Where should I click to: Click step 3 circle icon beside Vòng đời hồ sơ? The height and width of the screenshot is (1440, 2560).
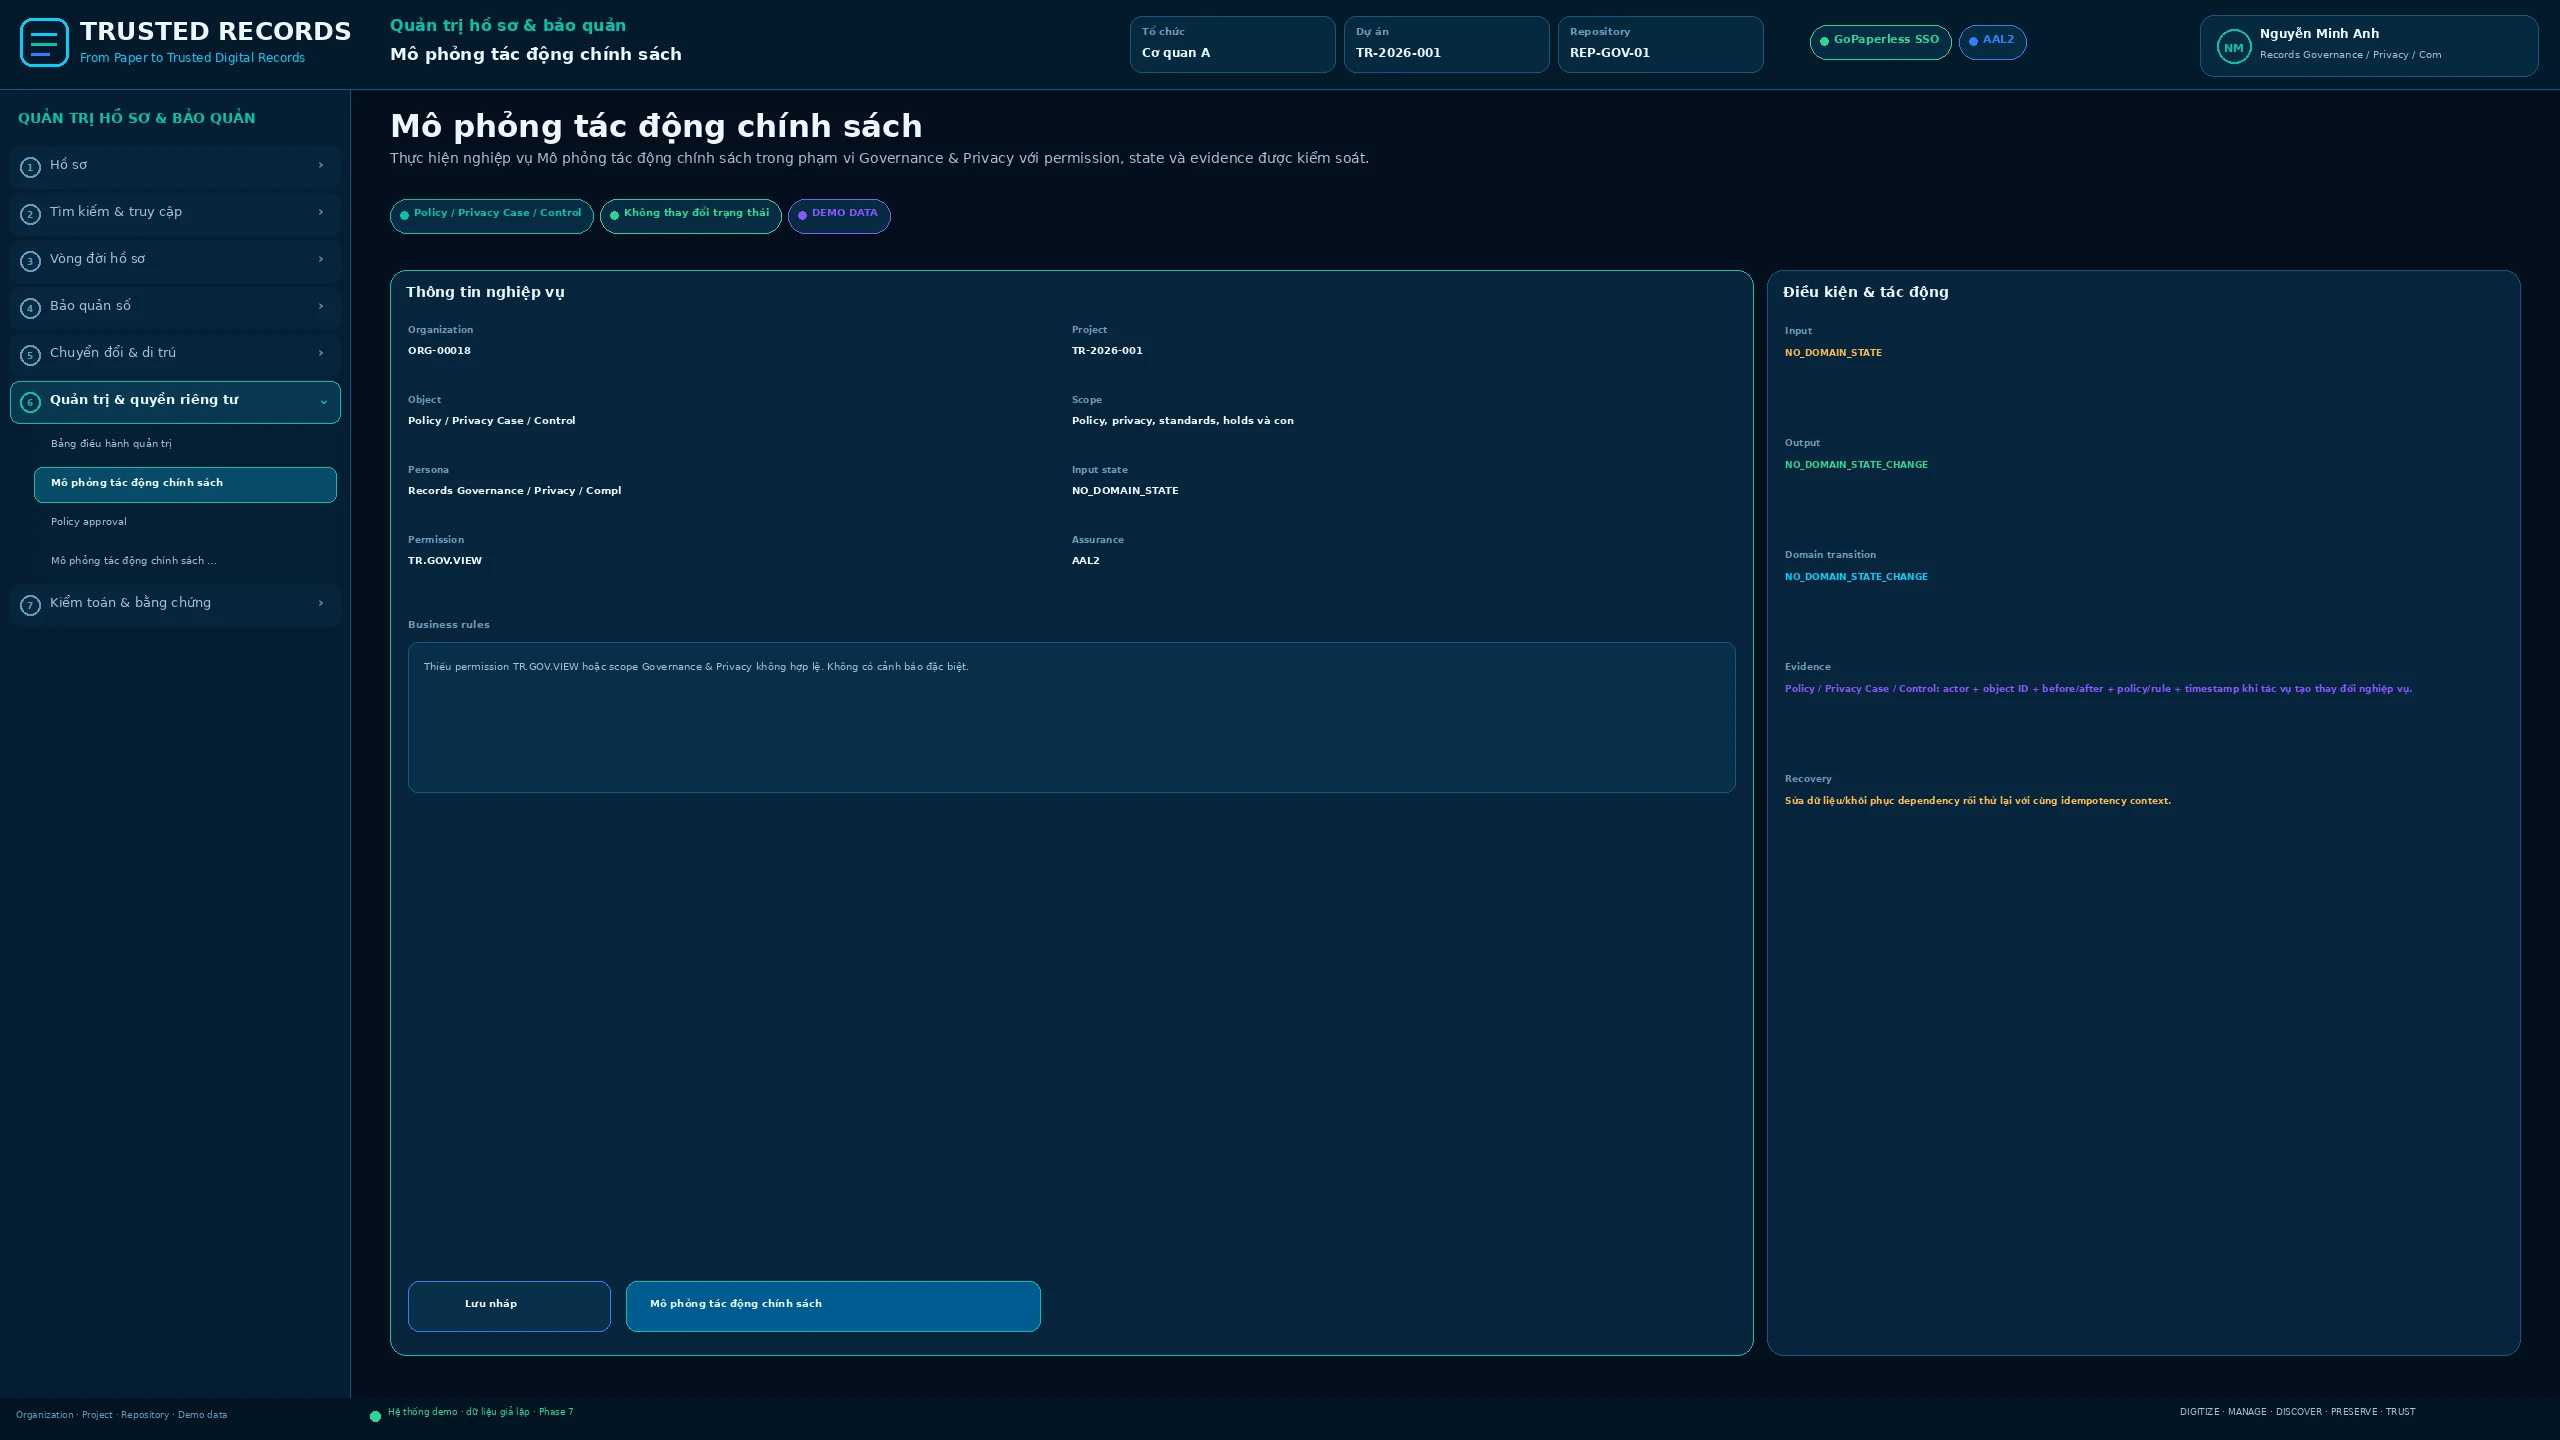(30, 261)
